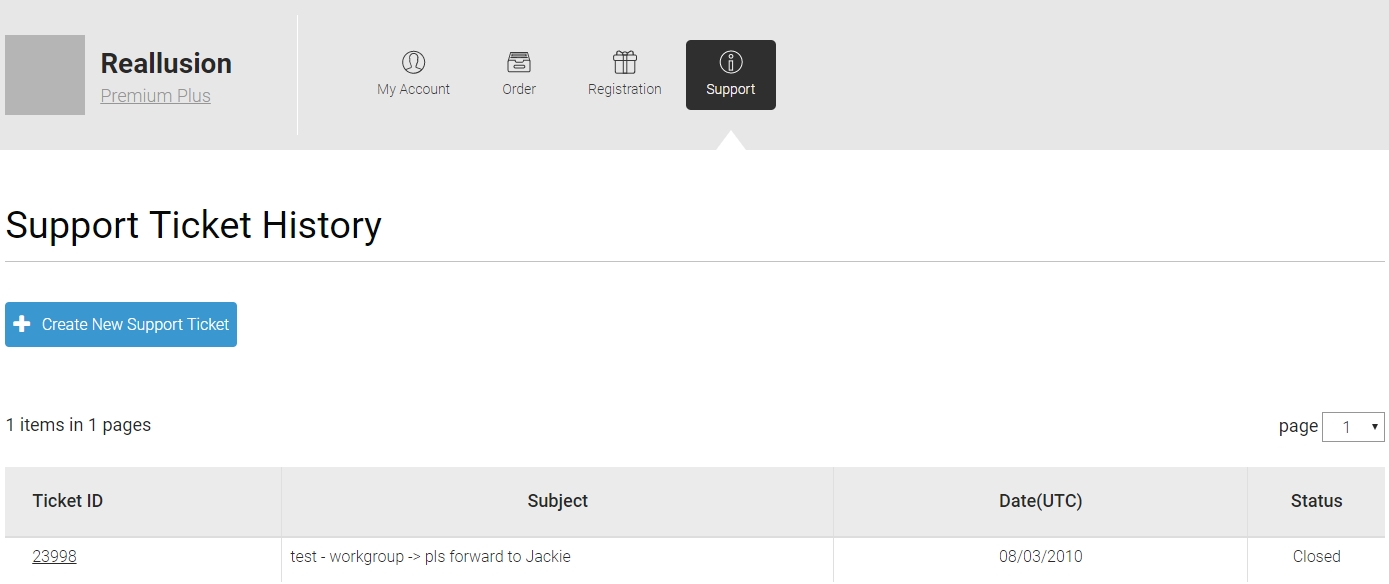Select the Support tab label
This screenshot has height=584, width=1389.
click(731, 89)
